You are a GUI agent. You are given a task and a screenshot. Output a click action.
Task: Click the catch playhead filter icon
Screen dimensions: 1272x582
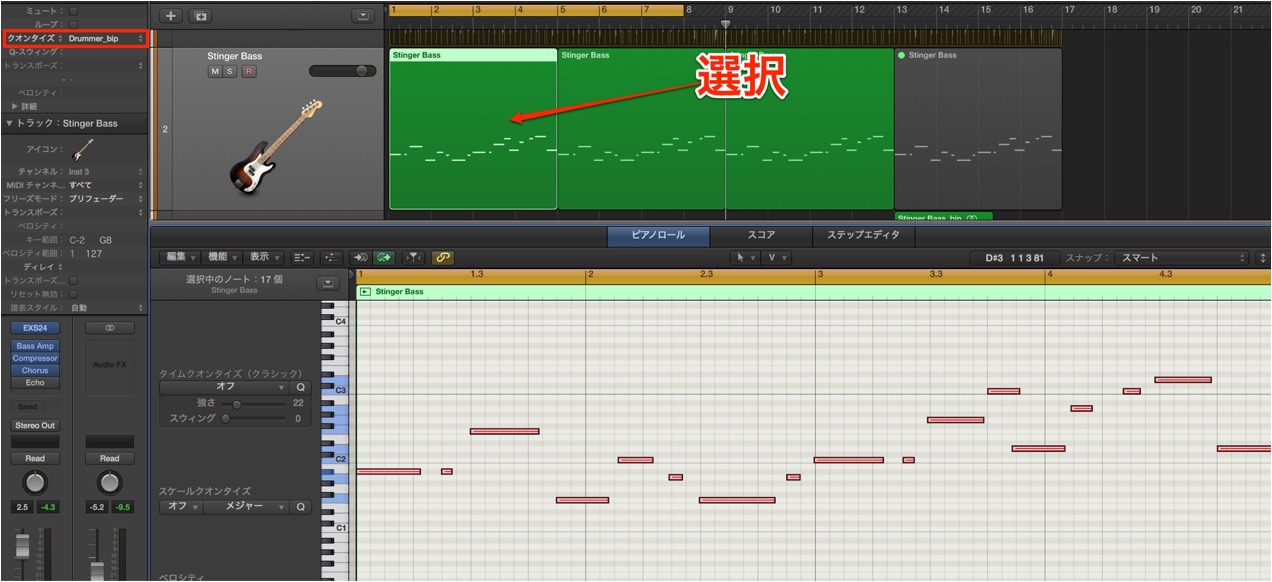tap(413, 258)
